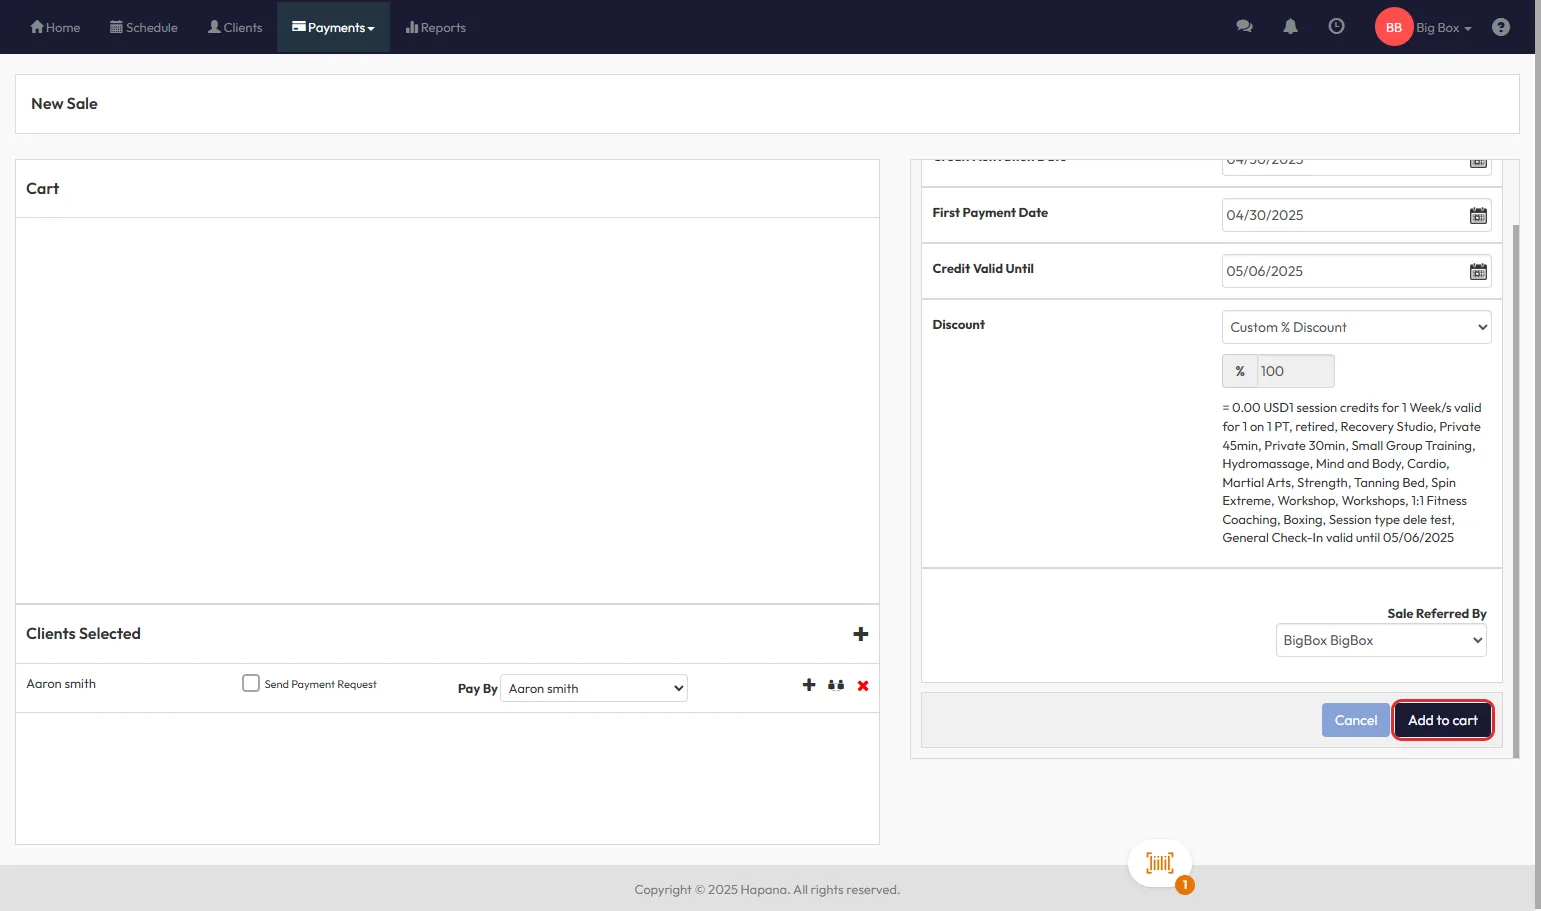Click the discount percent input field
The image size is (1541, 911).
(x=1294, y=371)
